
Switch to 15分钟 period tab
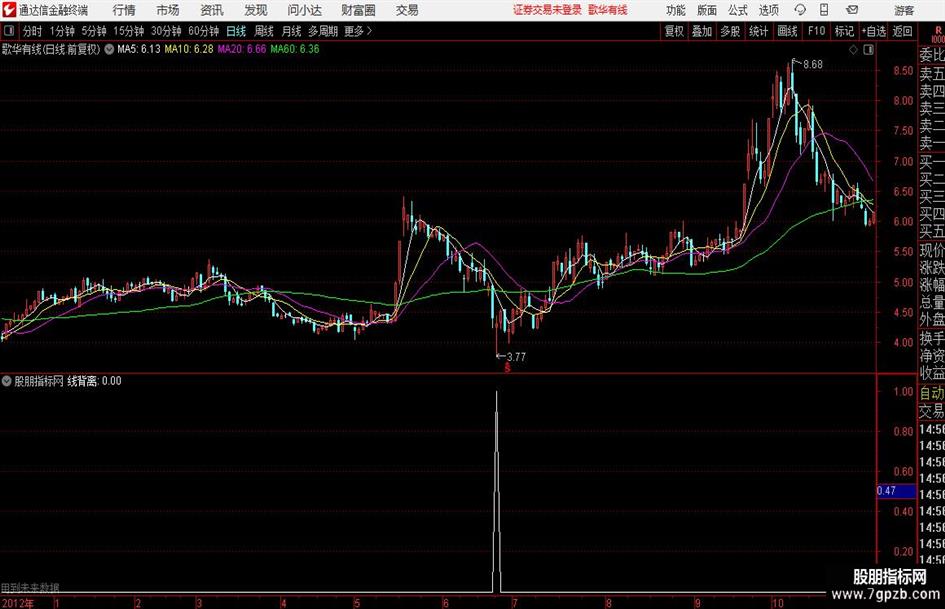pos(129,31)
